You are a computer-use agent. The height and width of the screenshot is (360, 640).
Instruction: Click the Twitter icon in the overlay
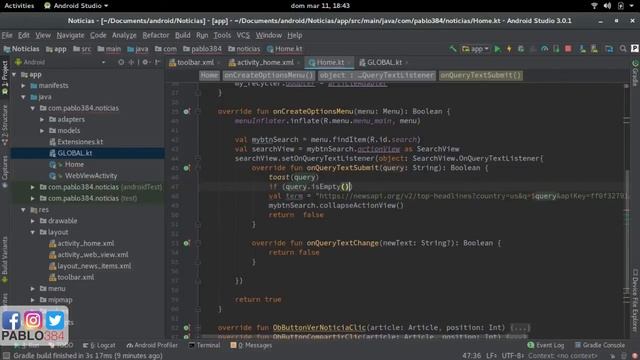[x=55, y=320]
